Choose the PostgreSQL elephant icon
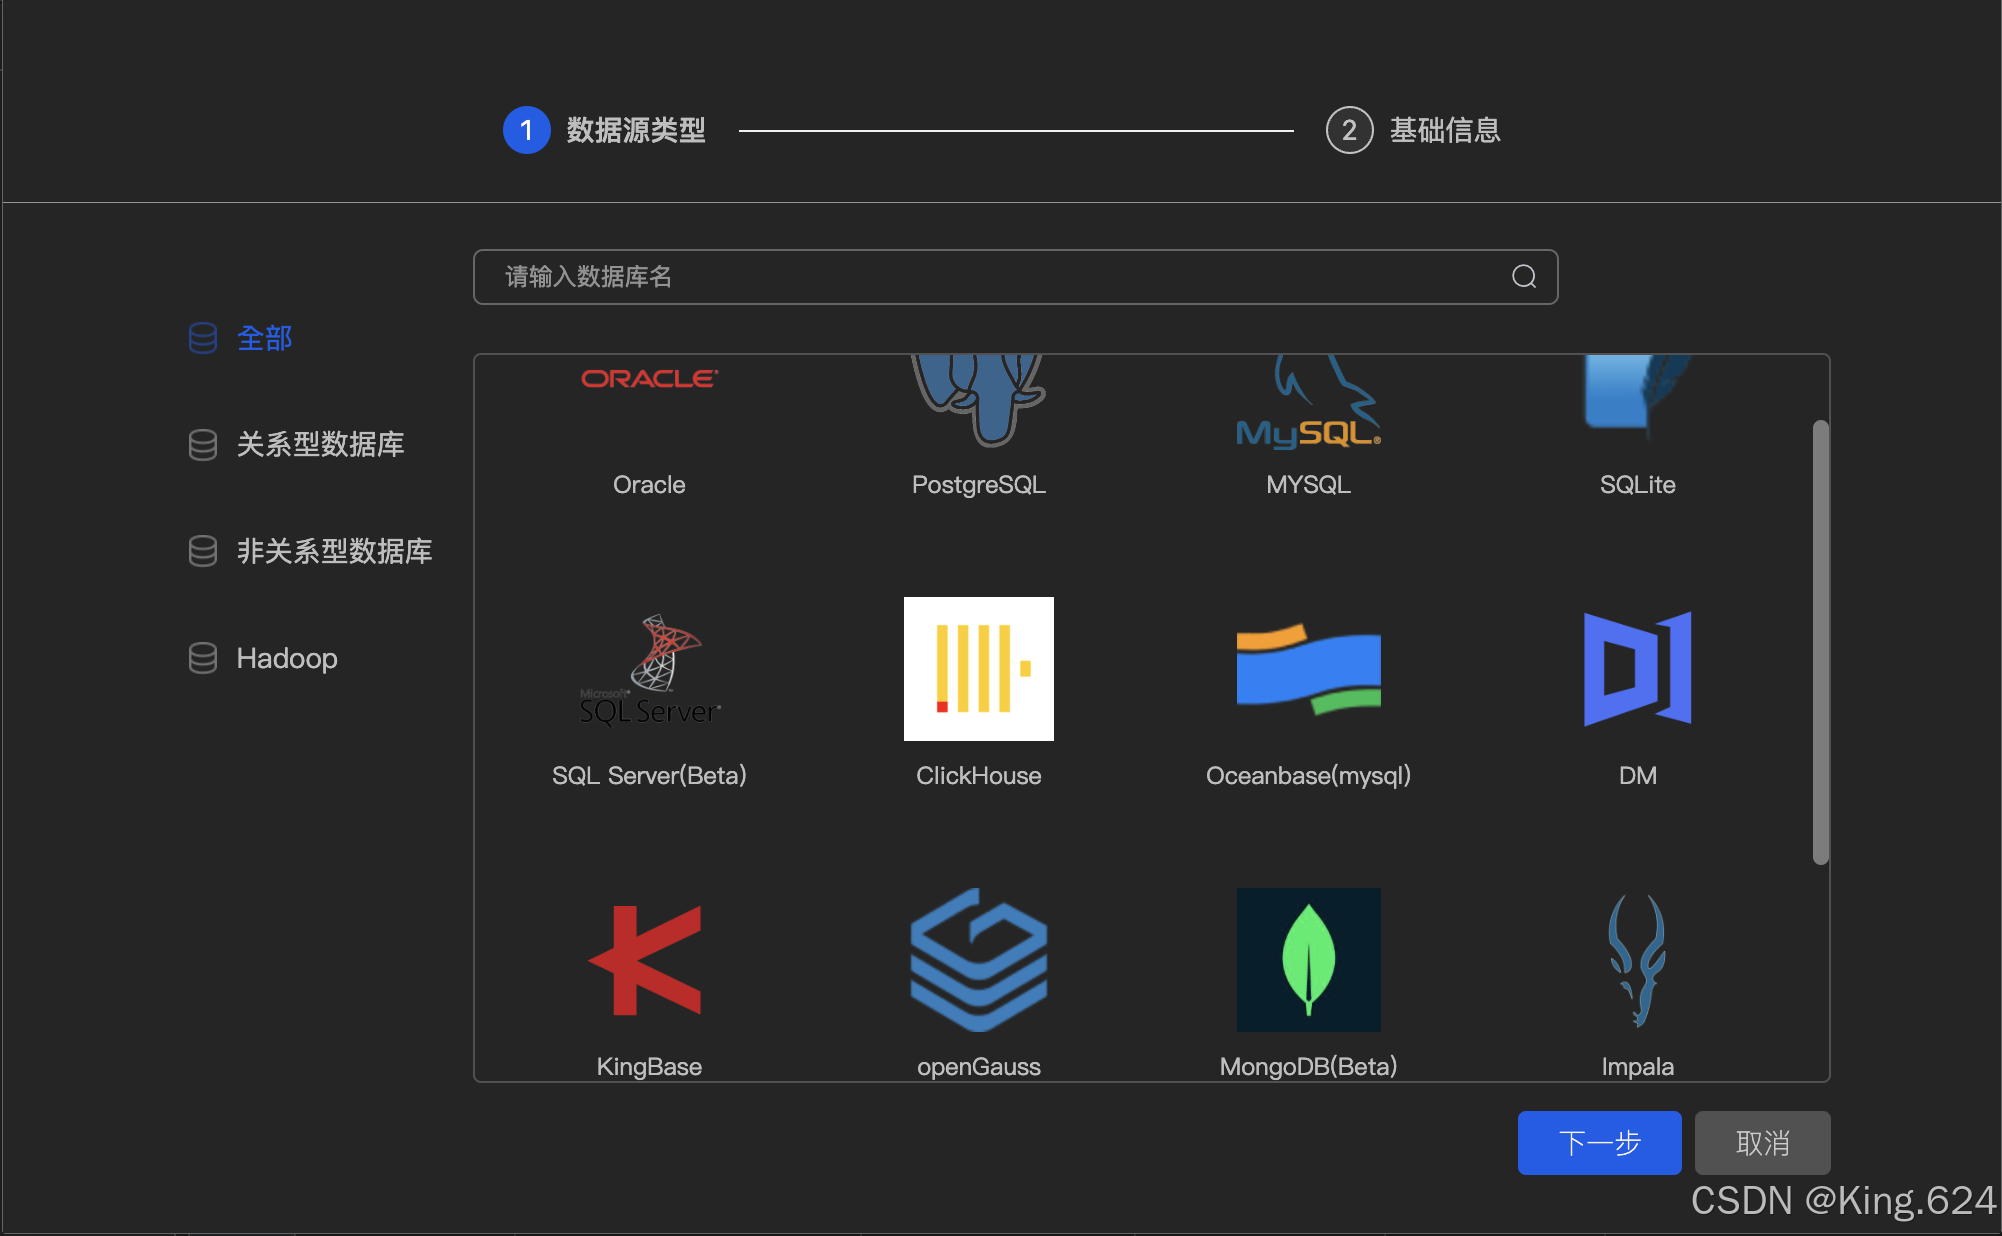The width and height of the screenshot is (2002, 1236). click(x=978, y=397)
